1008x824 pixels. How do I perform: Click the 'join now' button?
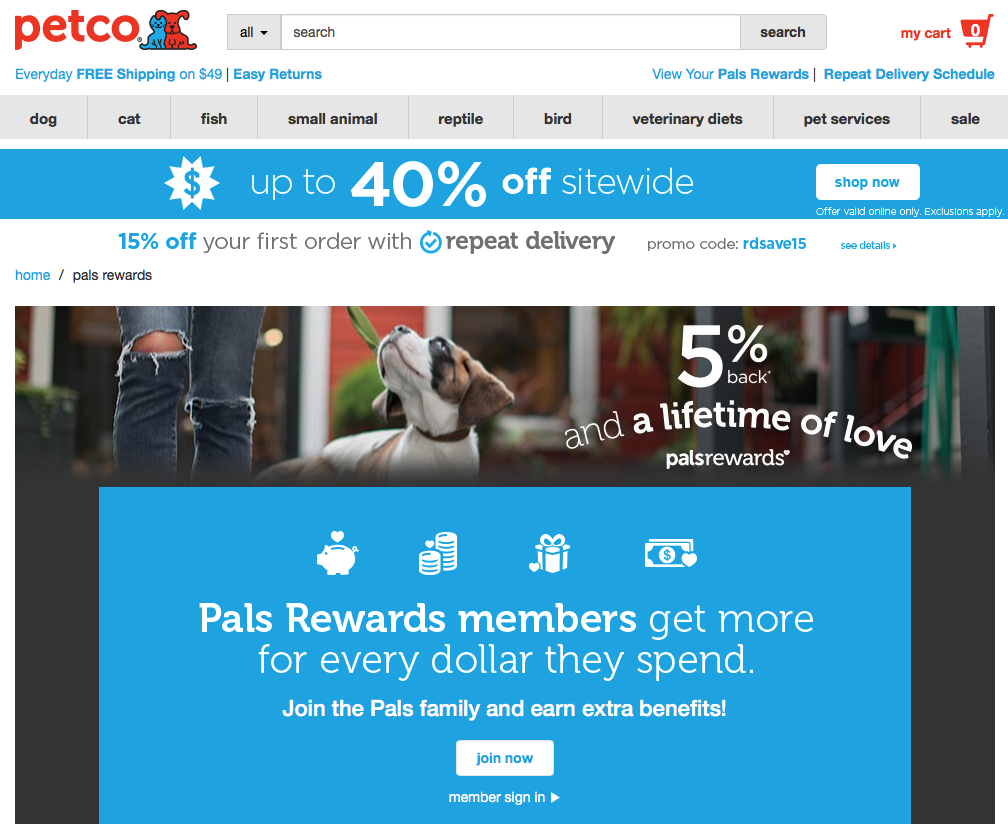505,758
